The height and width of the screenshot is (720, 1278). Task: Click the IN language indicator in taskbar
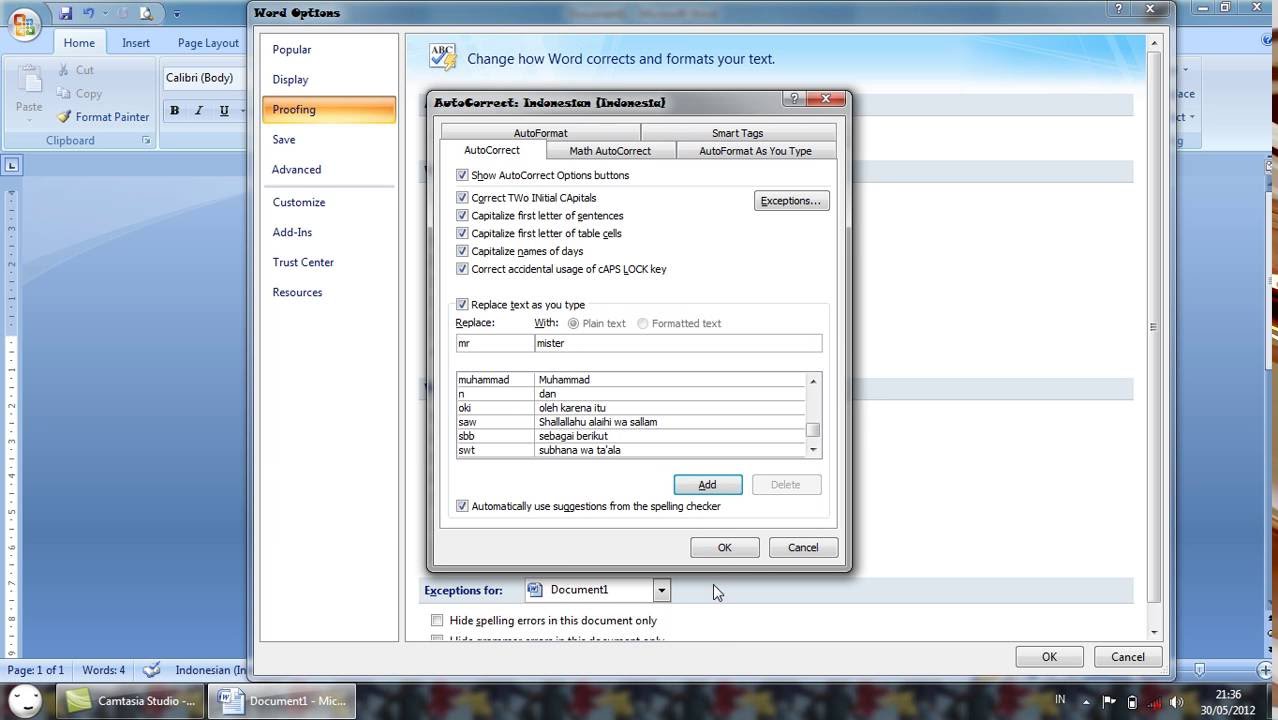coord(1060,700)
